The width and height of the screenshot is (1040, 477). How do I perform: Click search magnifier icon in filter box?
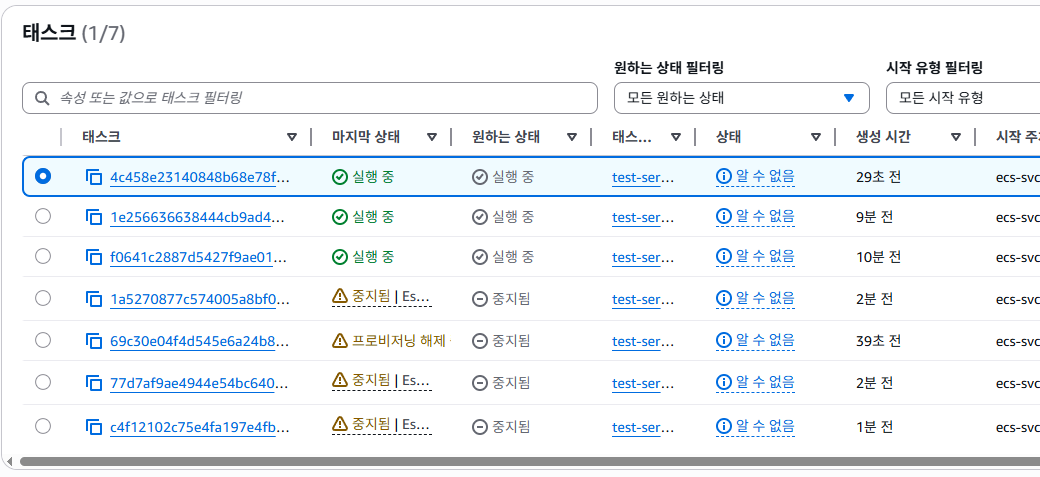tap(42, 98)
